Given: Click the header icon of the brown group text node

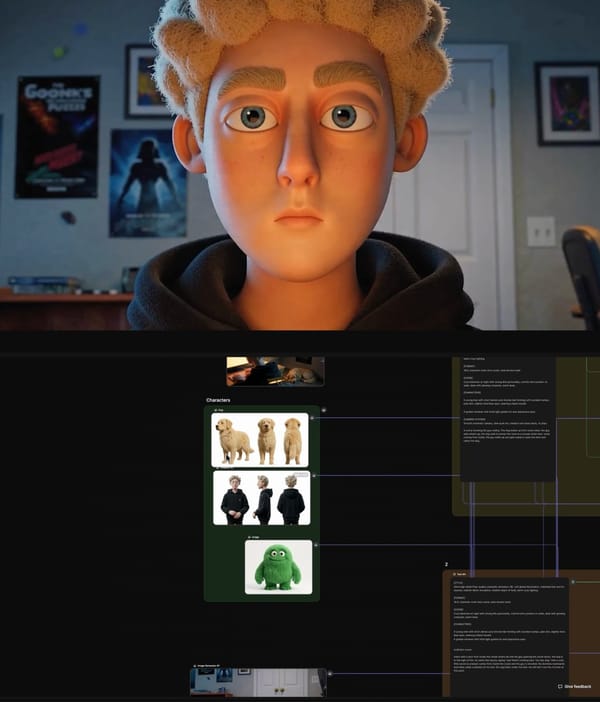Looking at the screenshot, I should (x=454, y=574).
